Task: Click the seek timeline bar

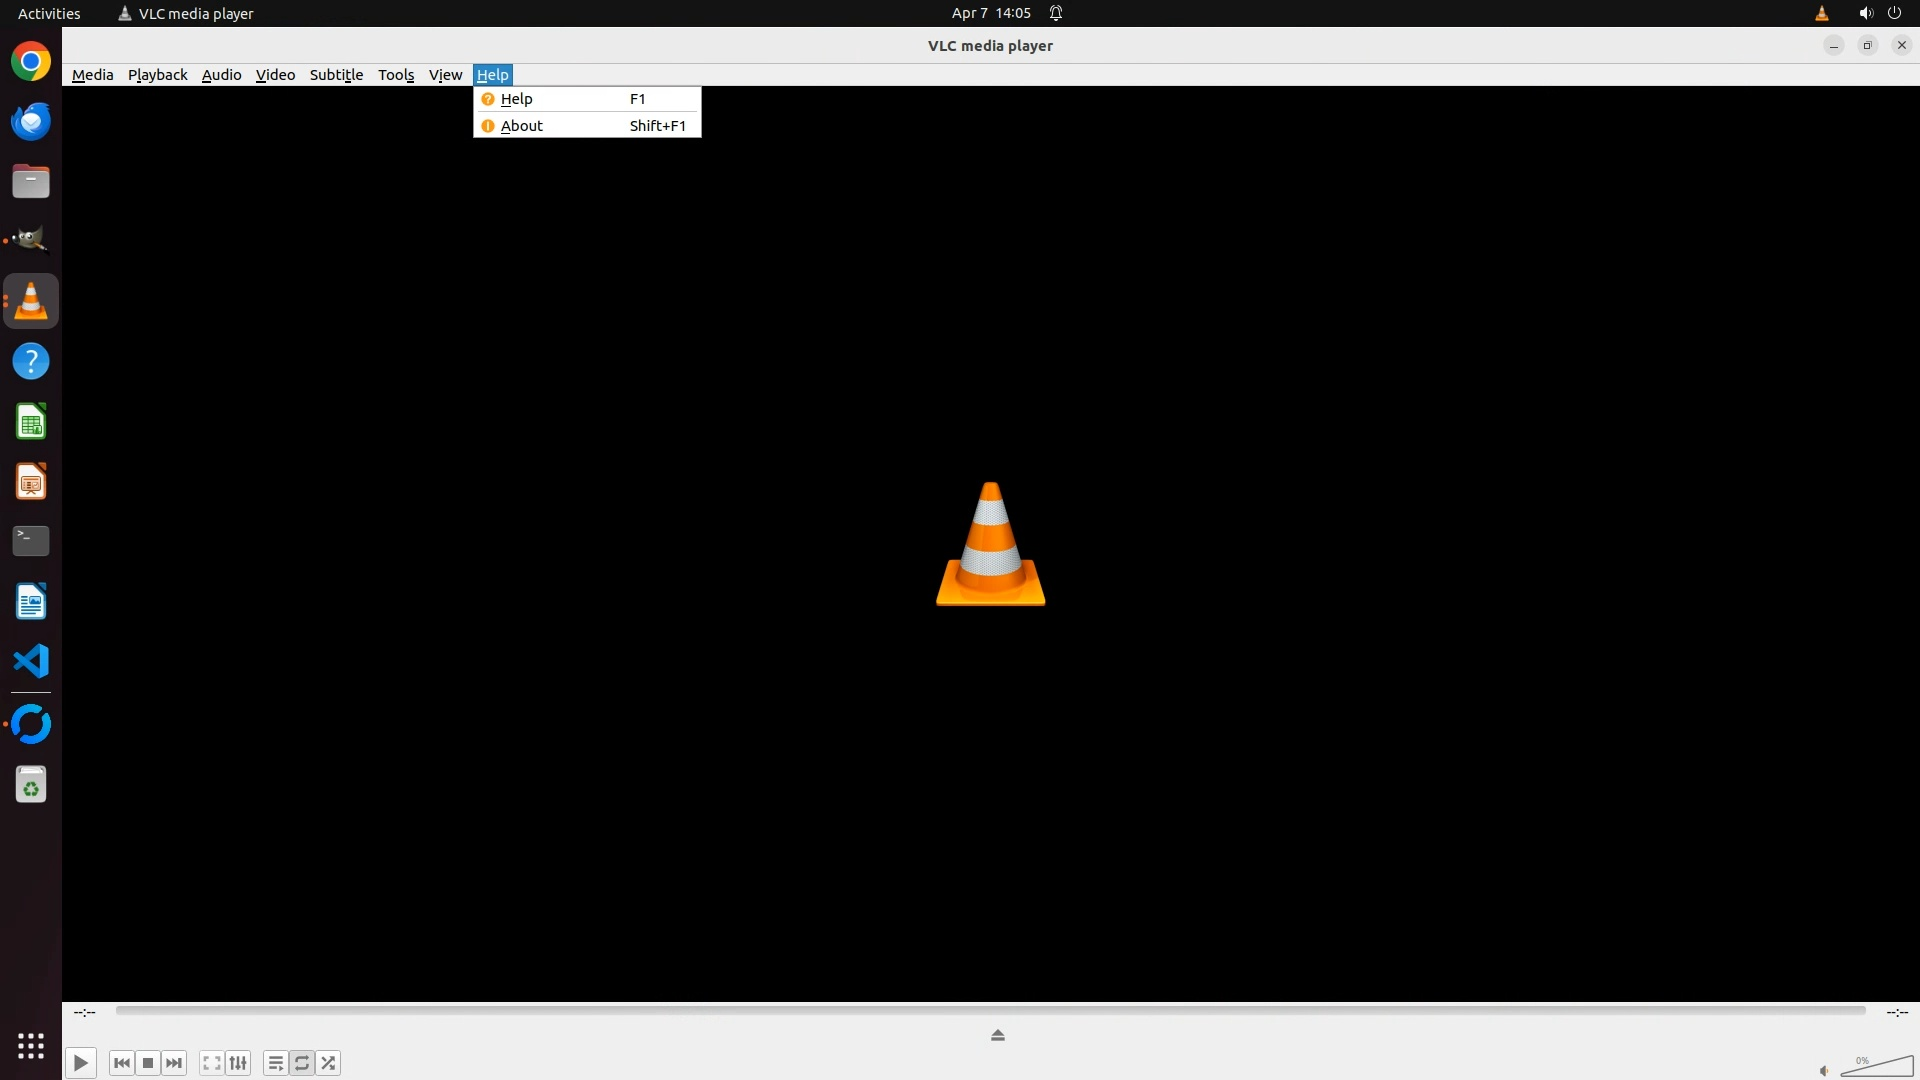Action: coord(990,1011)
